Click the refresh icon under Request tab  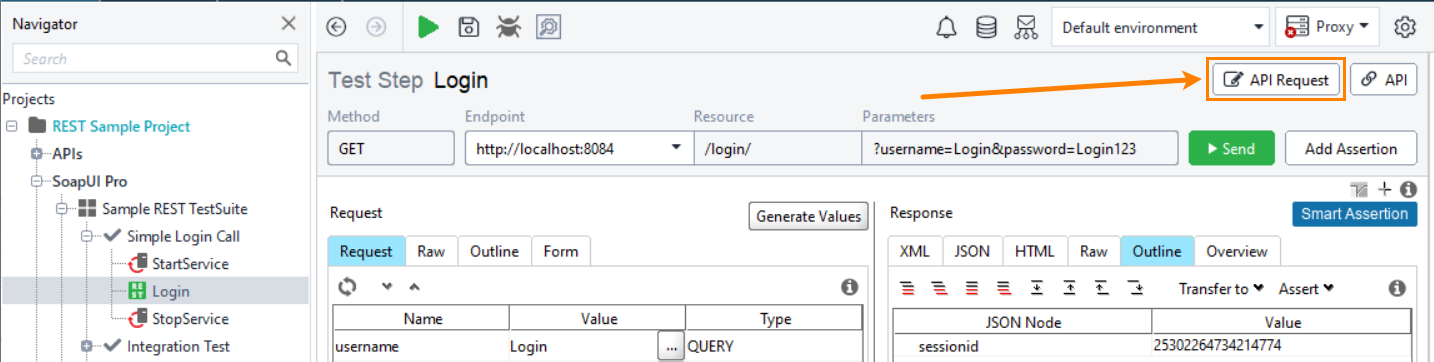click(347, 287)
